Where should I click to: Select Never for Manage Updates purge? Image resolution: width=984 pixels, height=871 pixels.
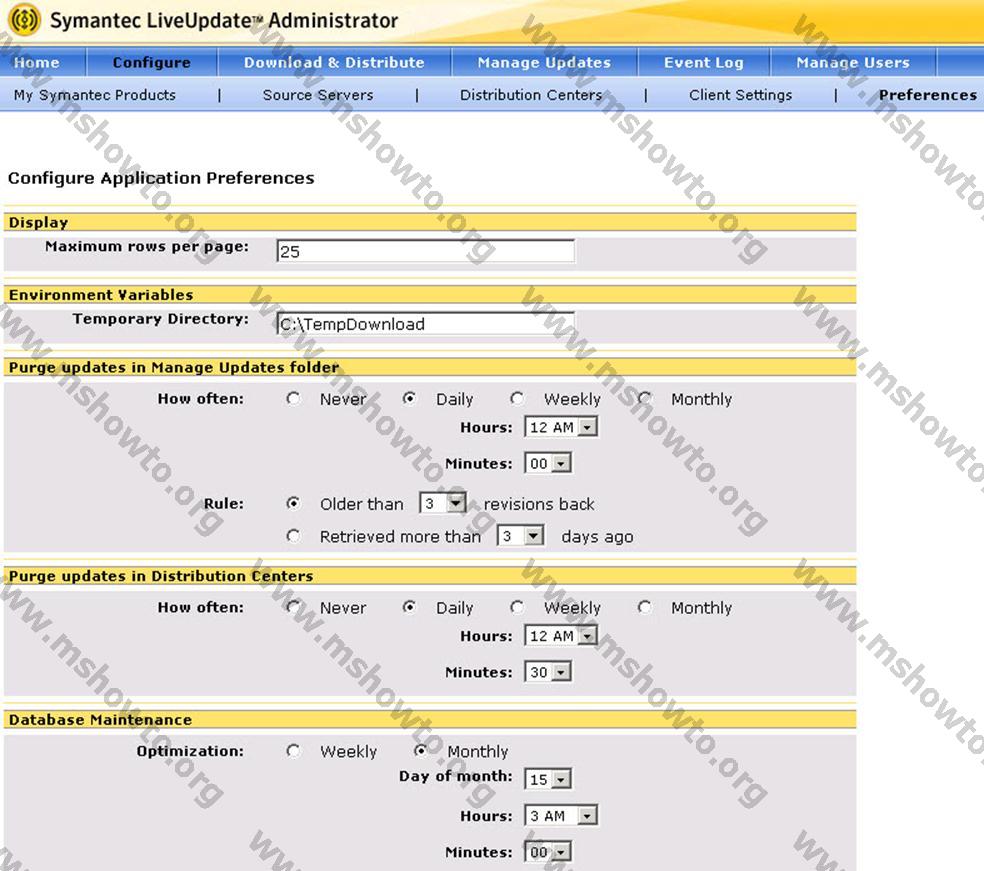[293, 398]
